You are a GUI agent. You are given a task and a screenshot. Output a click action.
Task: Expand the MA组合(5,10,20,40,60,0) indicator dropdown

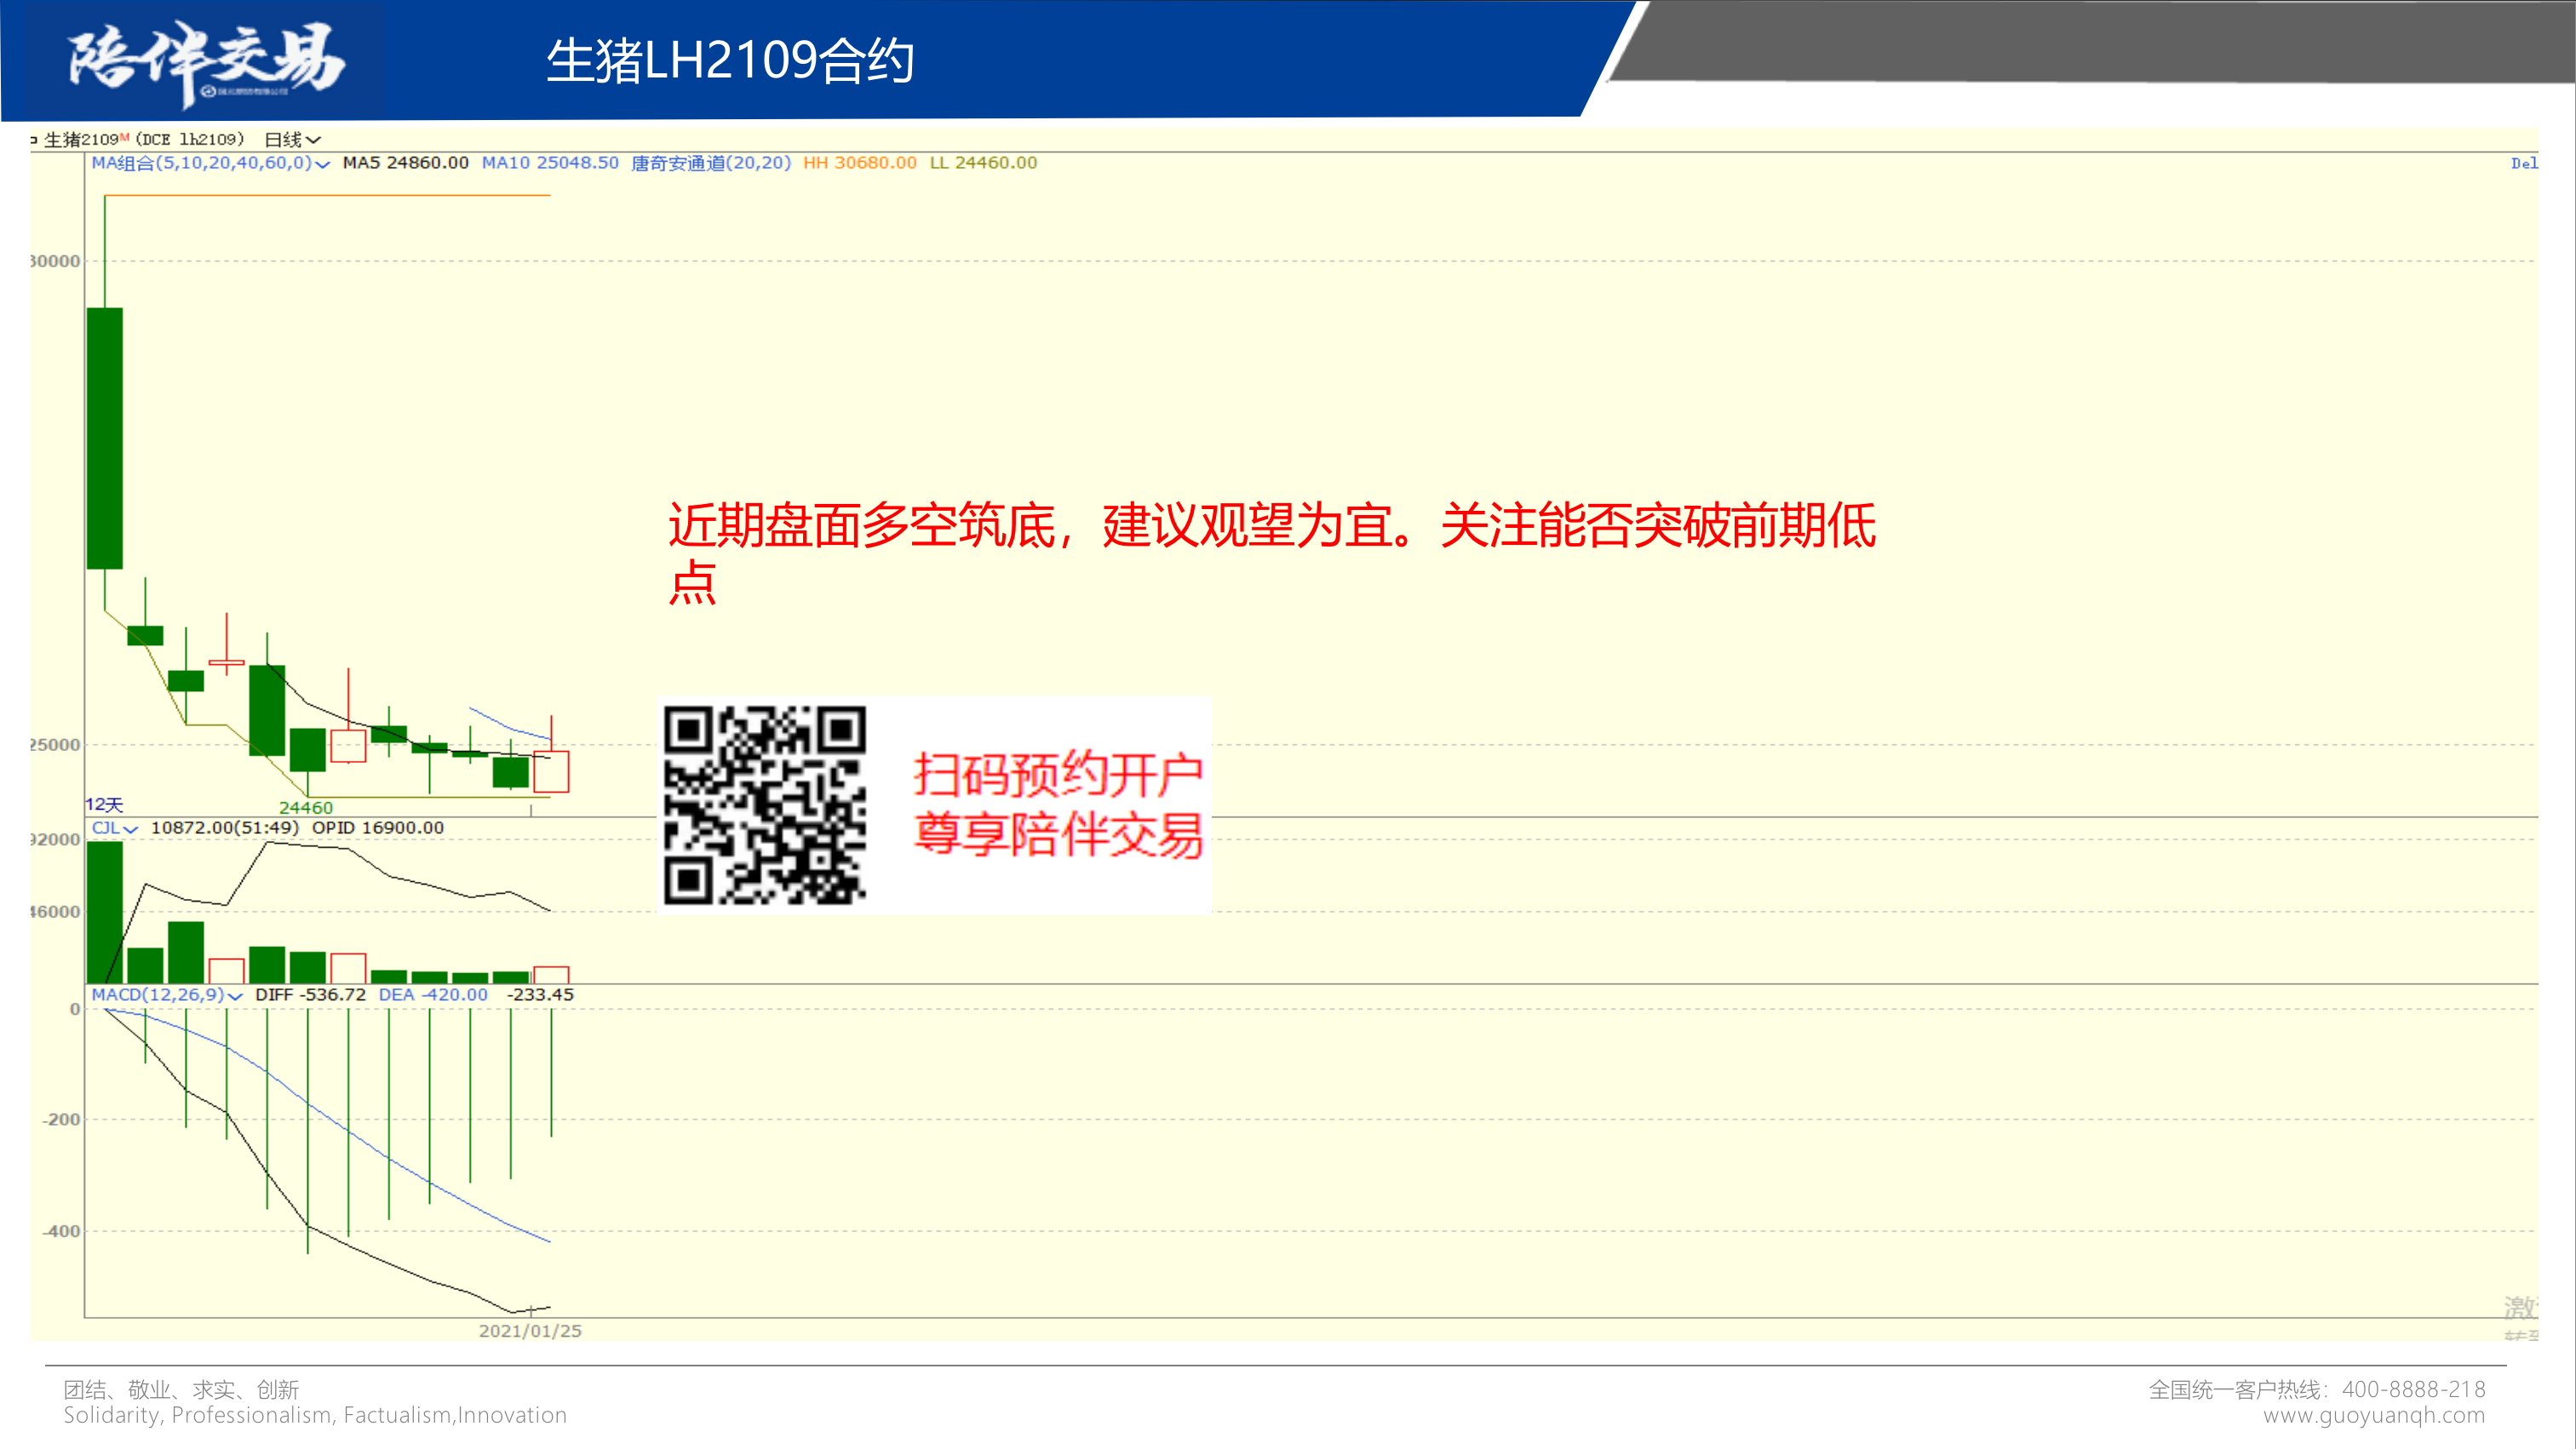[322, 164]
